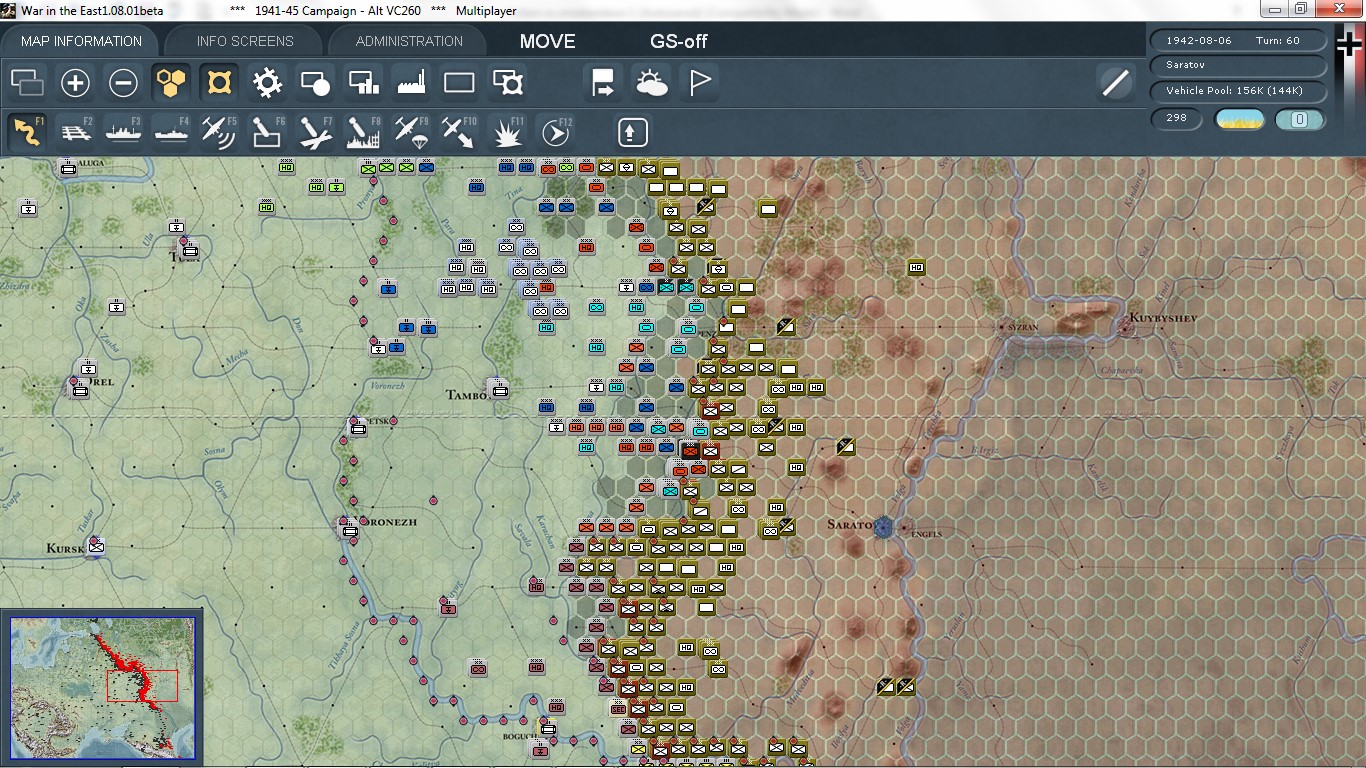The height and width of the screenshot is (768, 1366).
Task: Click the F12 end turn arrow icon
Action: coord(556,131)
